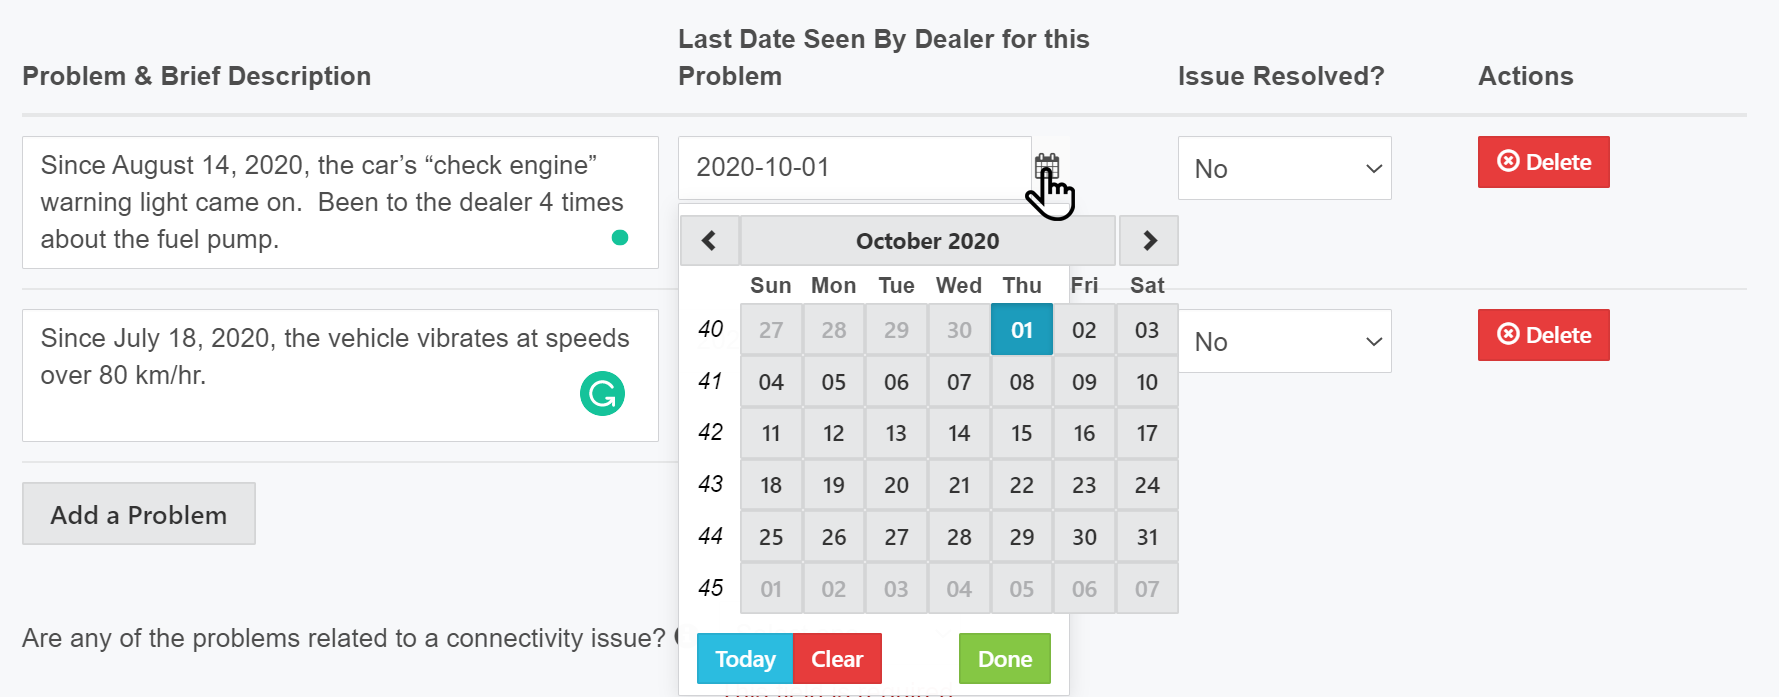Viewport: 1779px width, 697px height.
Task: Click the green dot in fuel pump description
Action: [620, 237]
